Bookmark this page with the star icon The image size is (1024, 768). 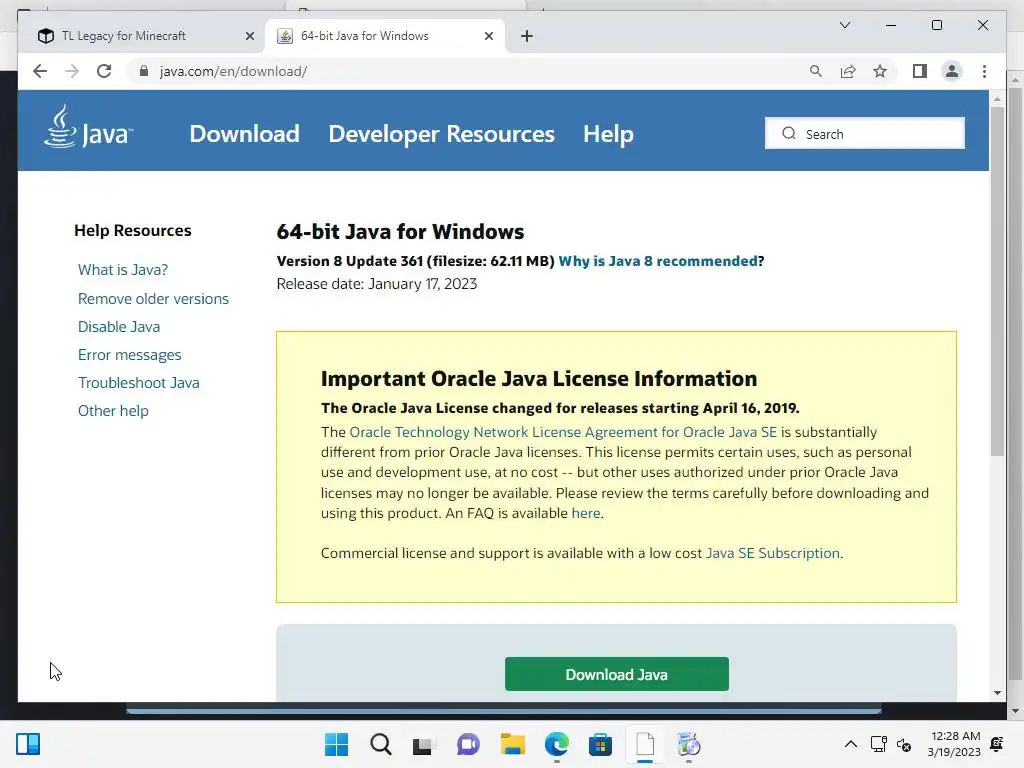[880, 71]
